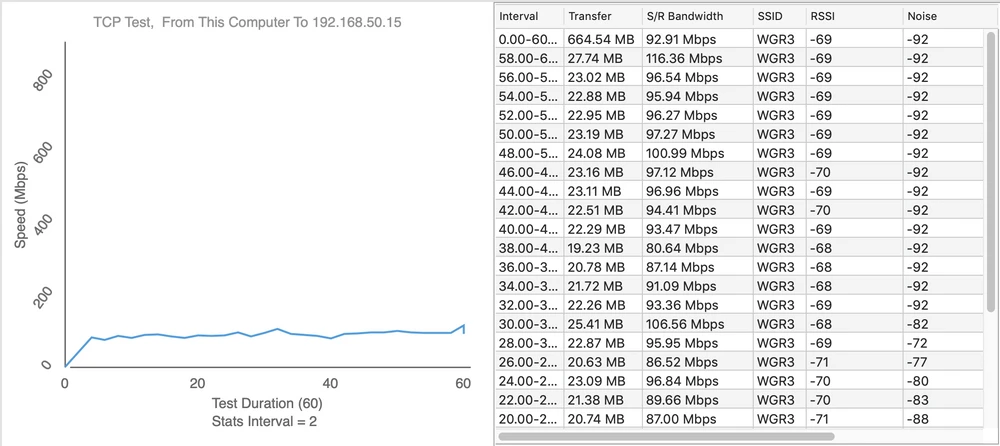The height and width of the screenshot is (446, 1000).
Task: Click the table's vertical scrollbar thumb
Action: [x=989, y=170]
